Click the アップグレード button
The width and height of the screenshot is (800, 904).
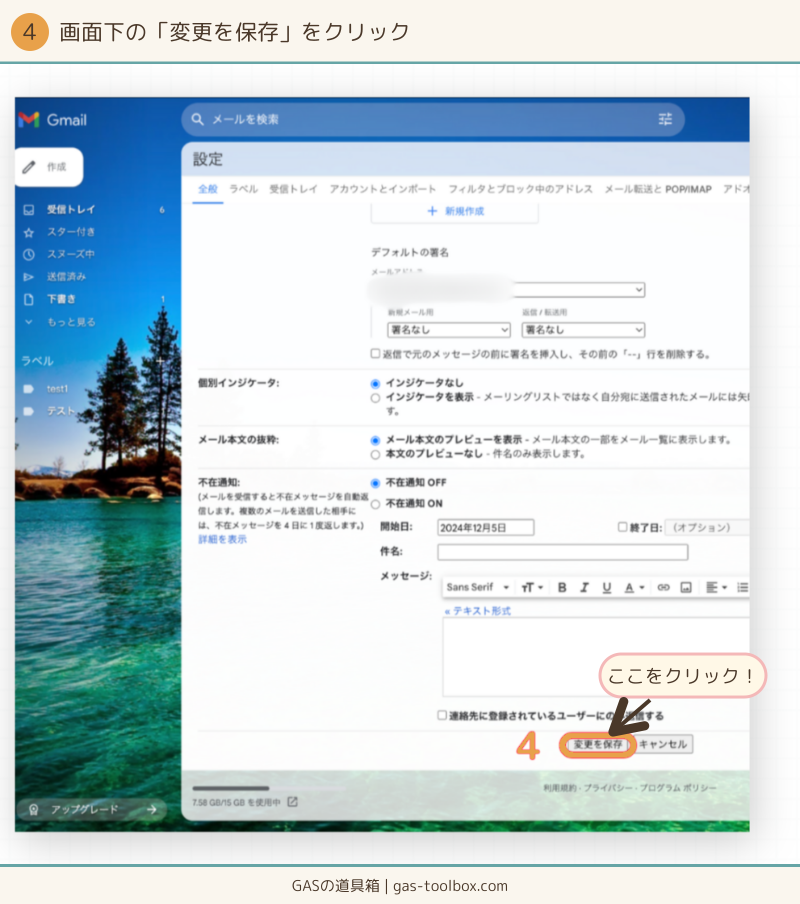pos(92,809)
